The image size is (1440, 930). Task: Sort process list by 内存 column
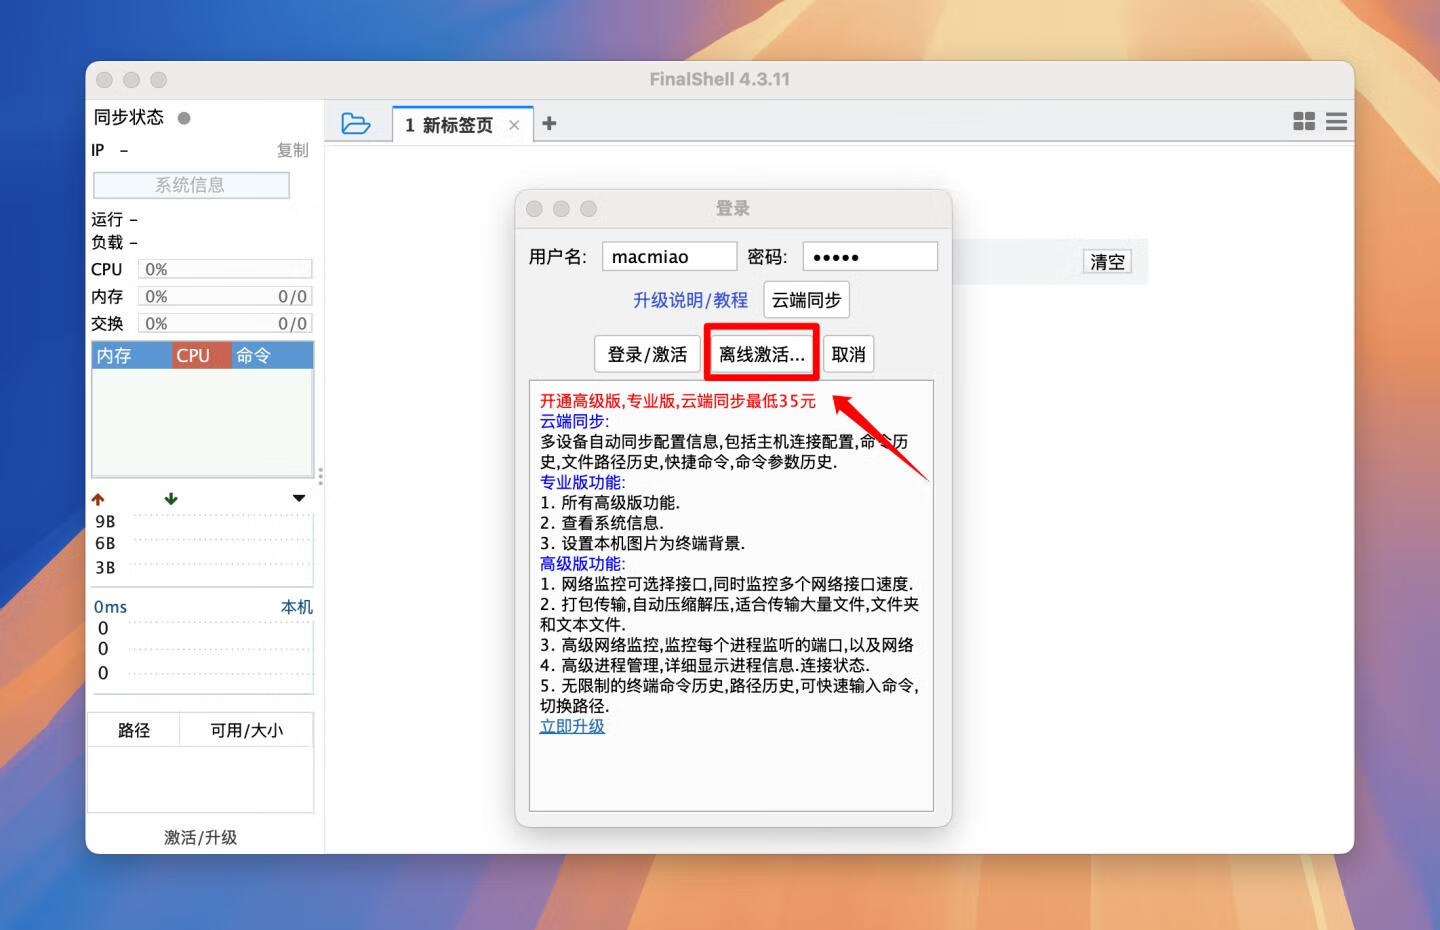click(132, 355)
